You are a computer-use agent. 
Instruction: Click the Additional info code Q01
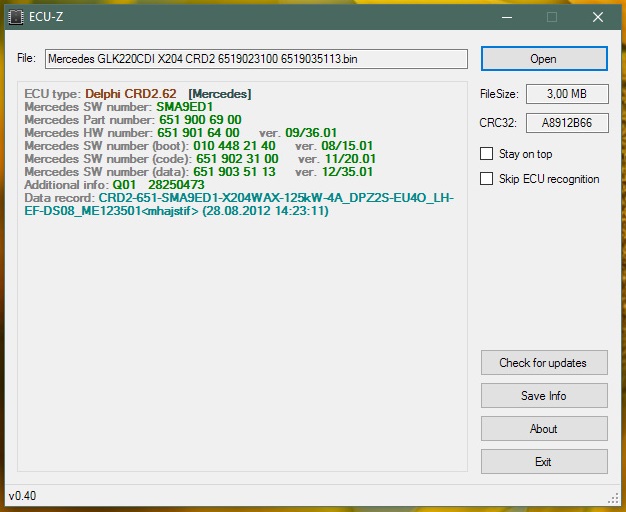pos(124,185)
